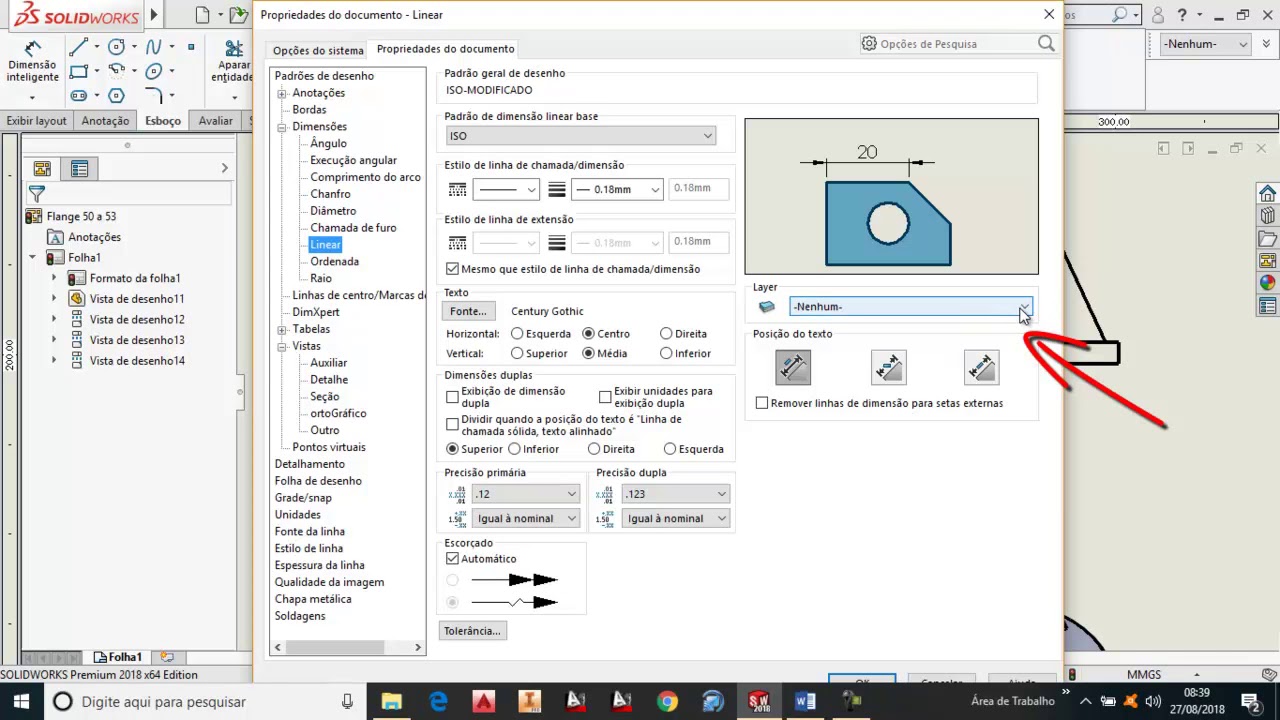Expand the Anotações tree node
This screenshot has width=1280, height=720.
282,93
